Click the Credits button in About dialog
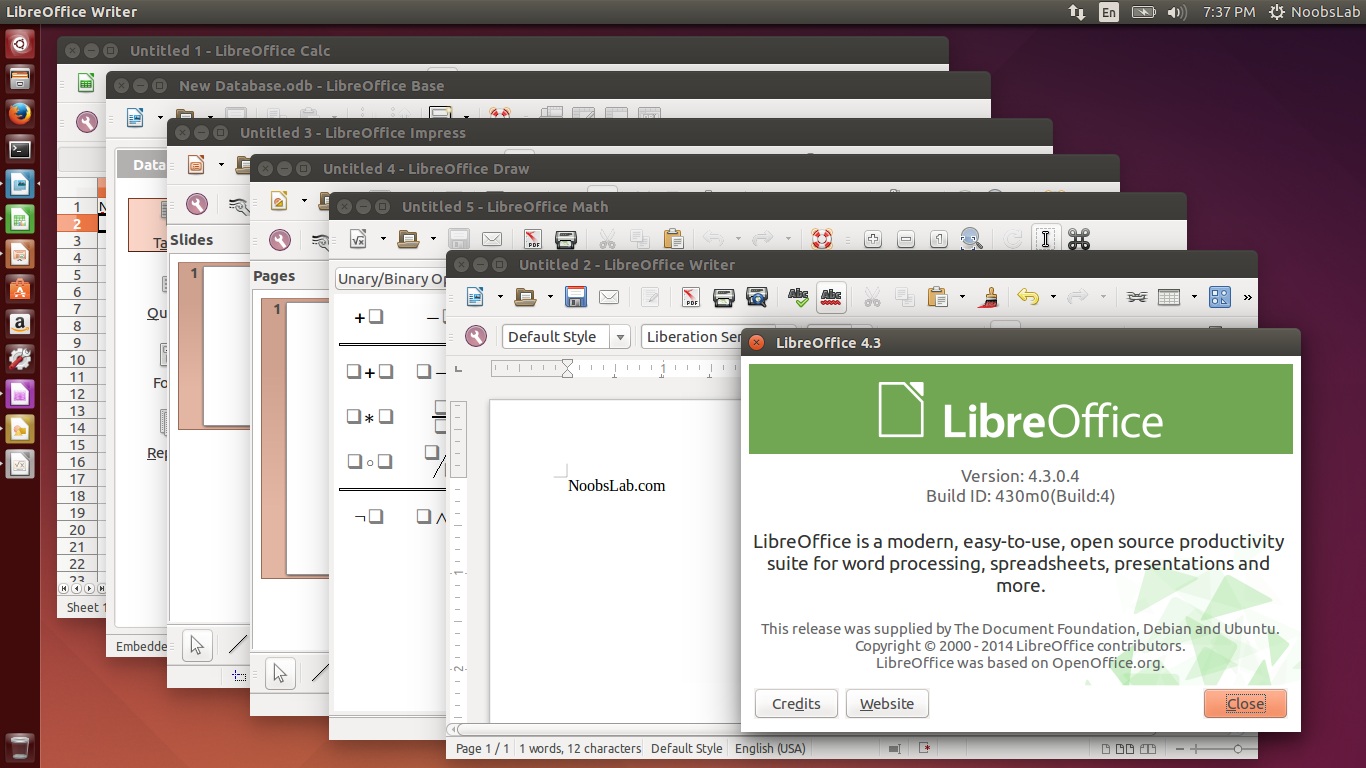The width and height of the screenshot is (1366, 768). pos(795,703)
